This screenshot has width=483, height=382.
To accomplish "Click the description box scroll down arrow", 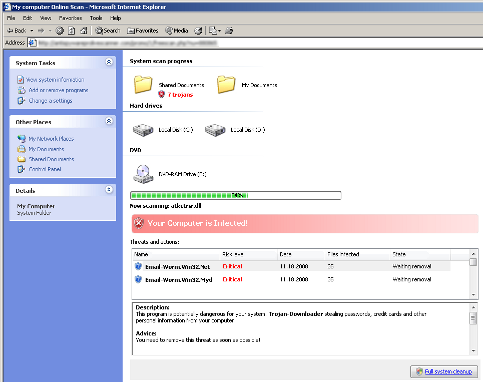I will point(473,351).
